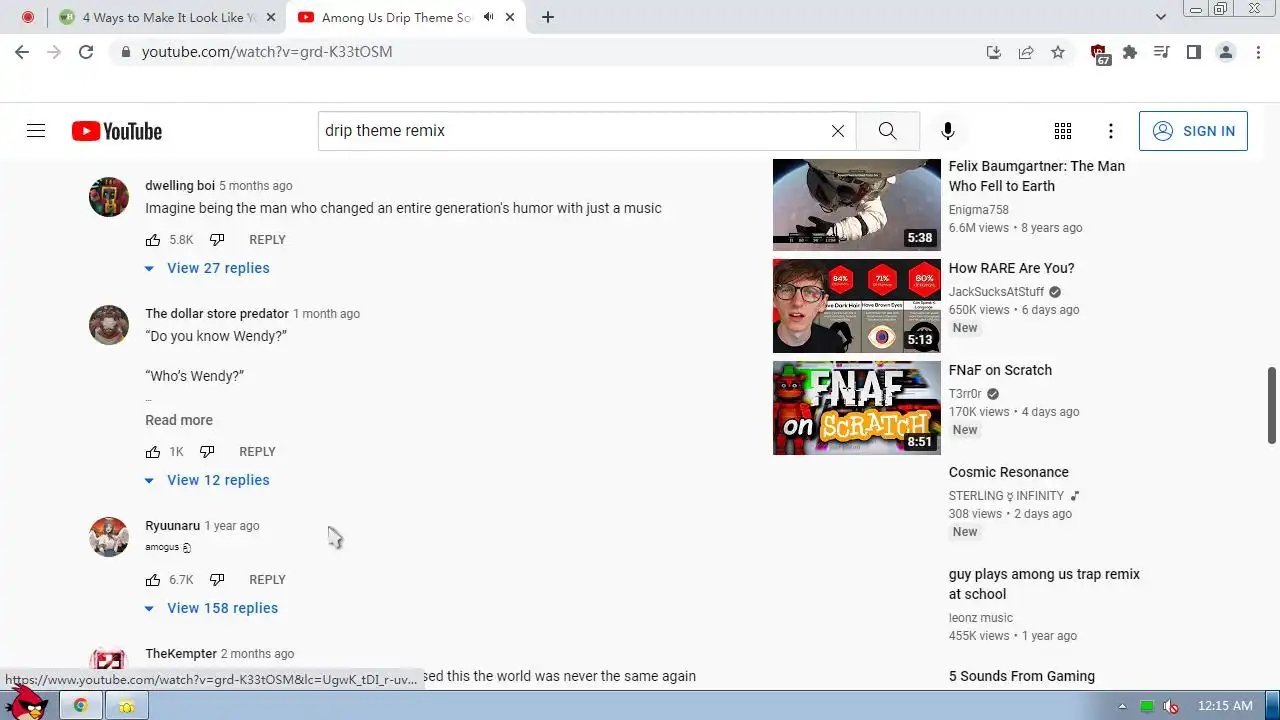Open 5 Sounds From Gaming title
Screen dimensions: 1280x720
pyautogui.click(x=1021, y=676)
